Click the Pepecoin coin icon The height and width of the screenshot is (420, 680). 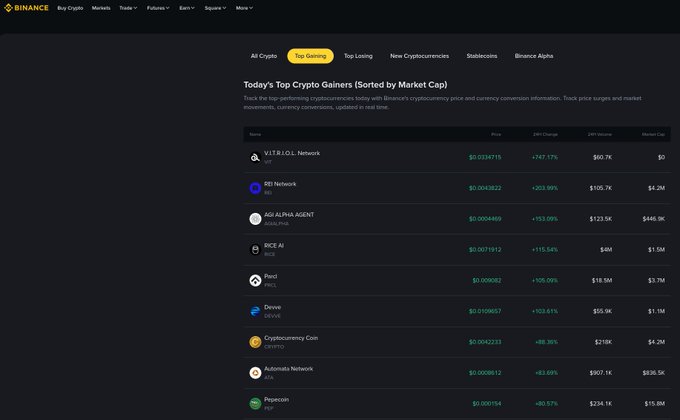[255, 404]
